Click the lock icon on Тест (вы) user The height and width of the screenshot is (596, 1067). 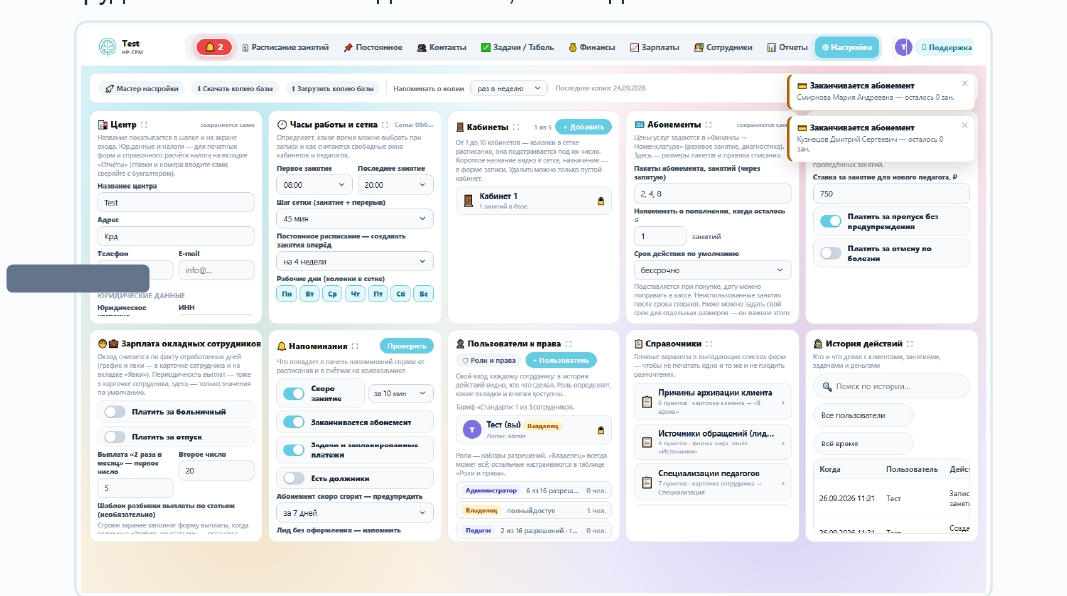click(600, 430)
